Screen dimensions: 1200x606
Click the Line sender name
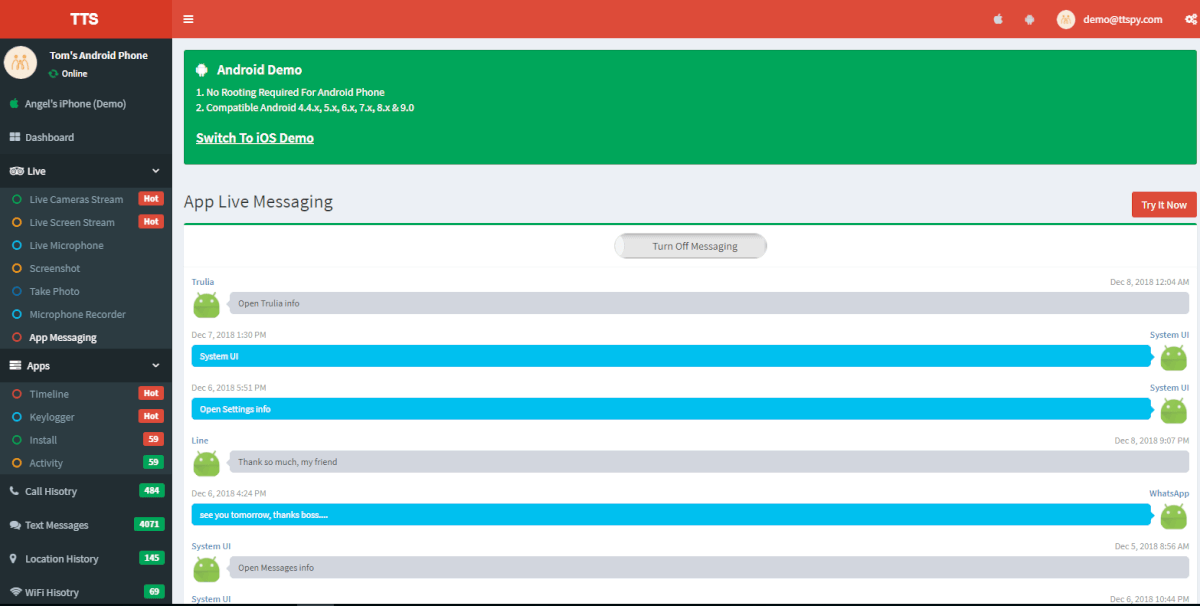point(199,440)
